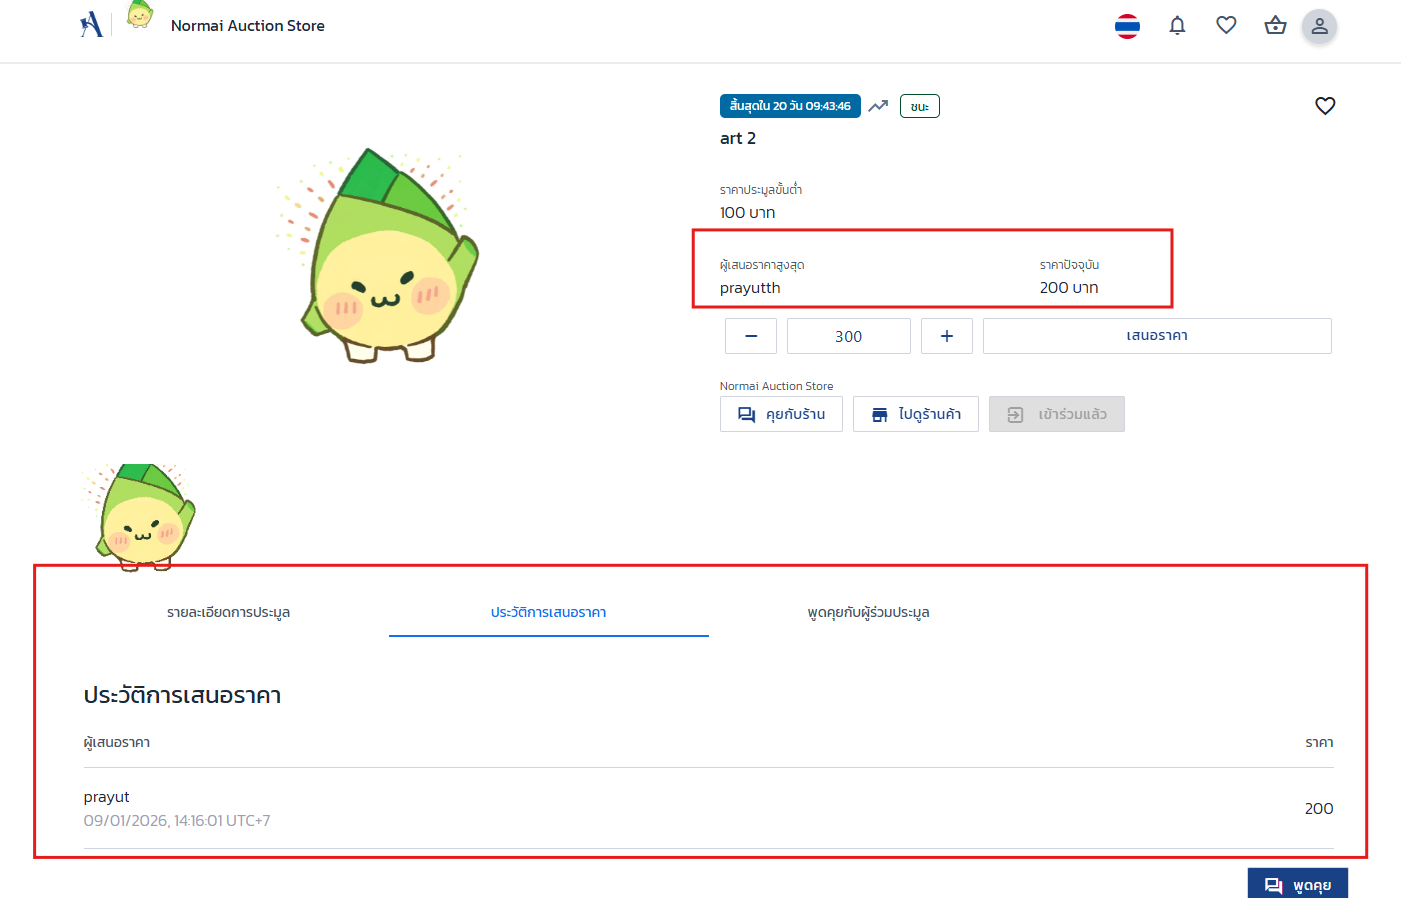This screenshot has width=1401, height=898.
Task: Select the ประวัติการเสนอราคา tab
Action: click(x=548, y=612)
